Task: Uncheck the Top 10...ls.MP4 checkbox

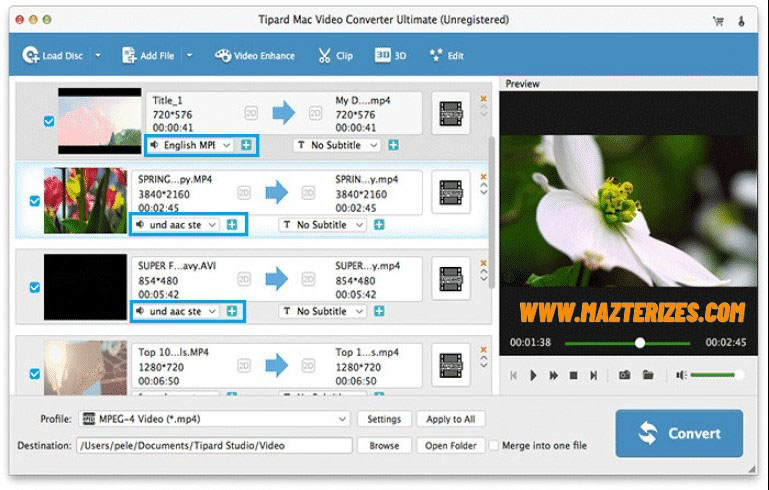Action: (35, 374)
